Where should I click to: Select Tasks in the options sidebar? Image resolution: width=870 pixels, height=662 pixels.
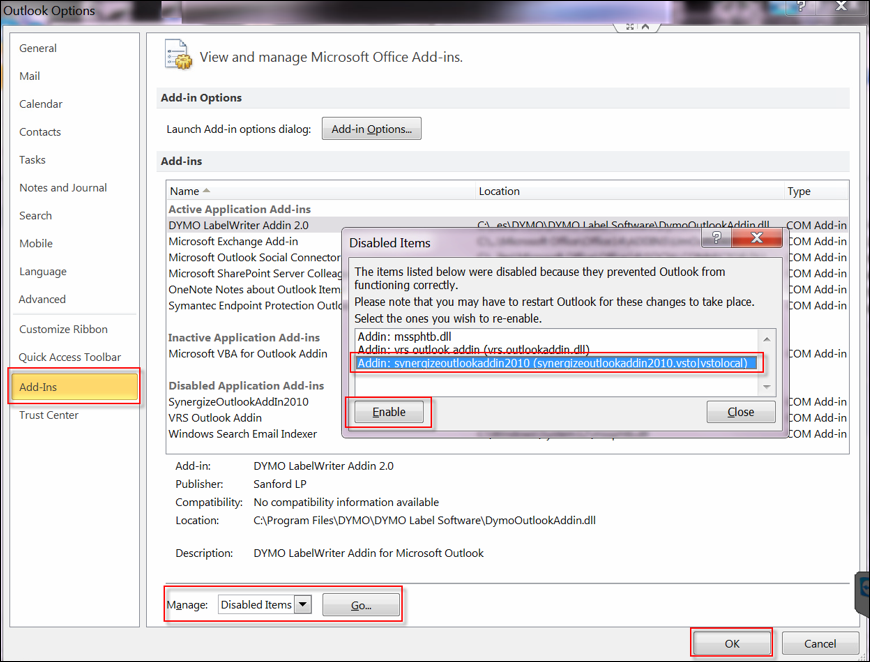pyautogui.click(x=32, y=160)
